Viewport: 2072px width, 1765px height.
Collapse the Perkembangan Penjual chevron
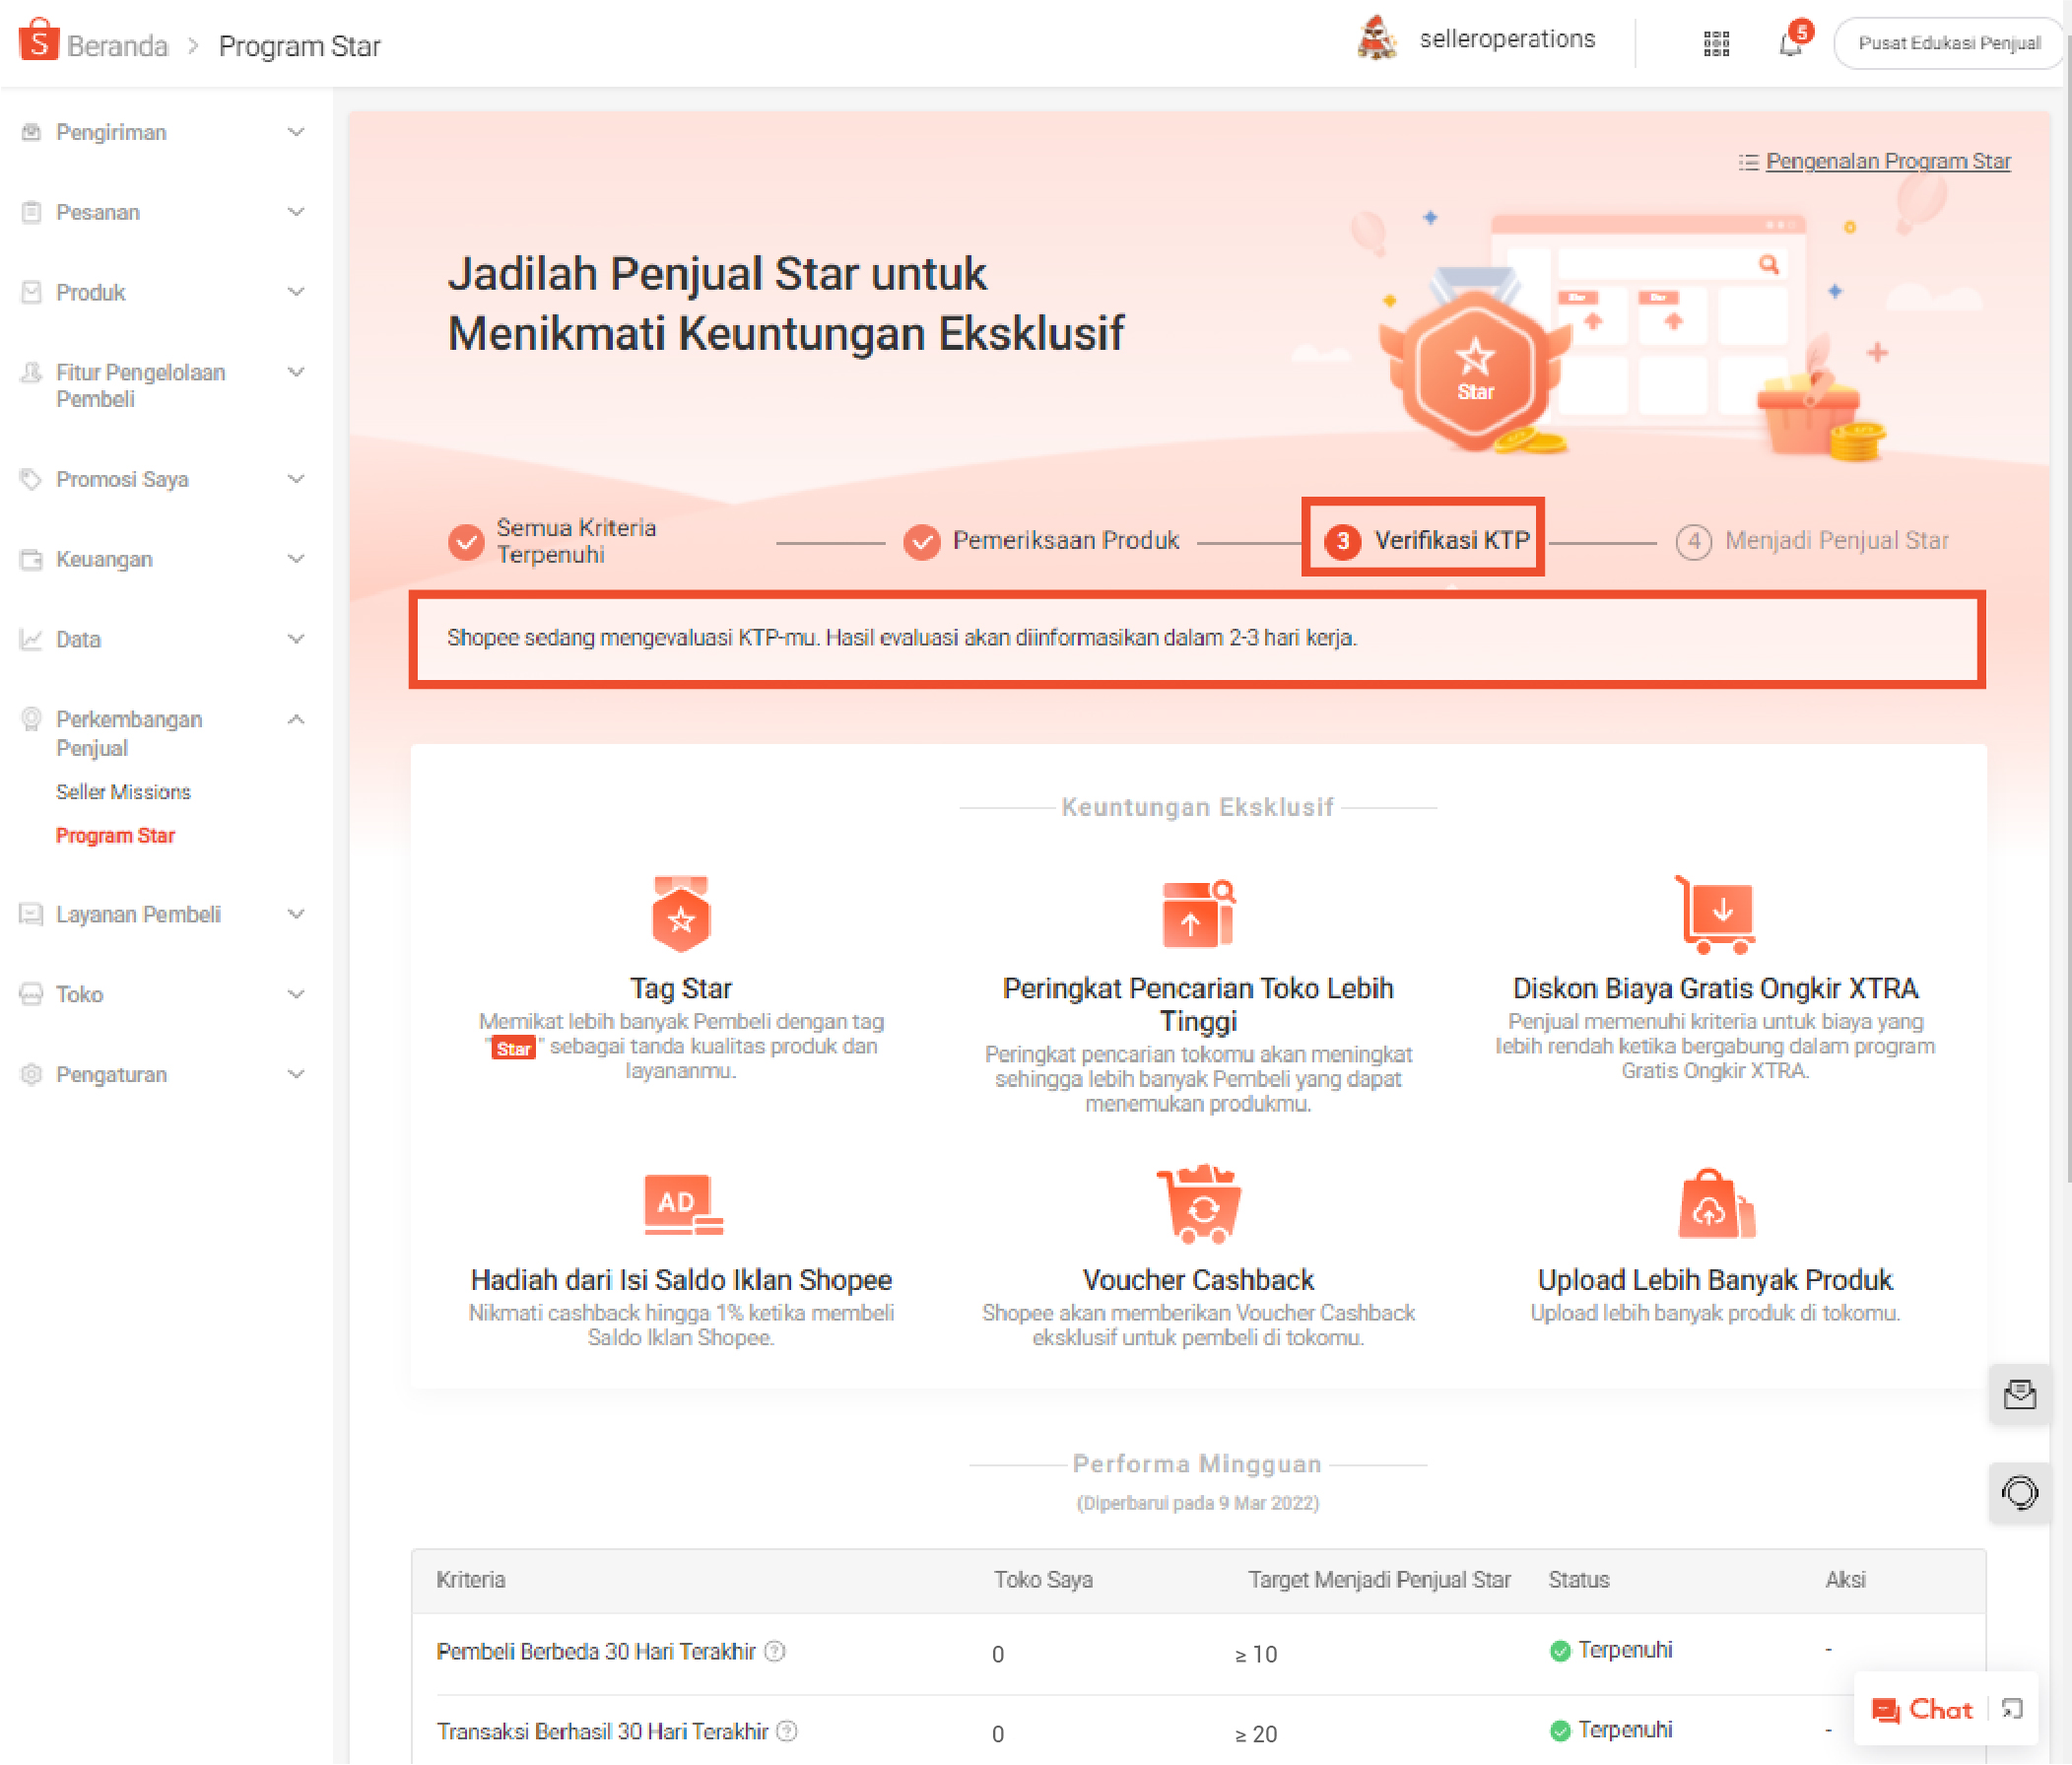point(296,719)
